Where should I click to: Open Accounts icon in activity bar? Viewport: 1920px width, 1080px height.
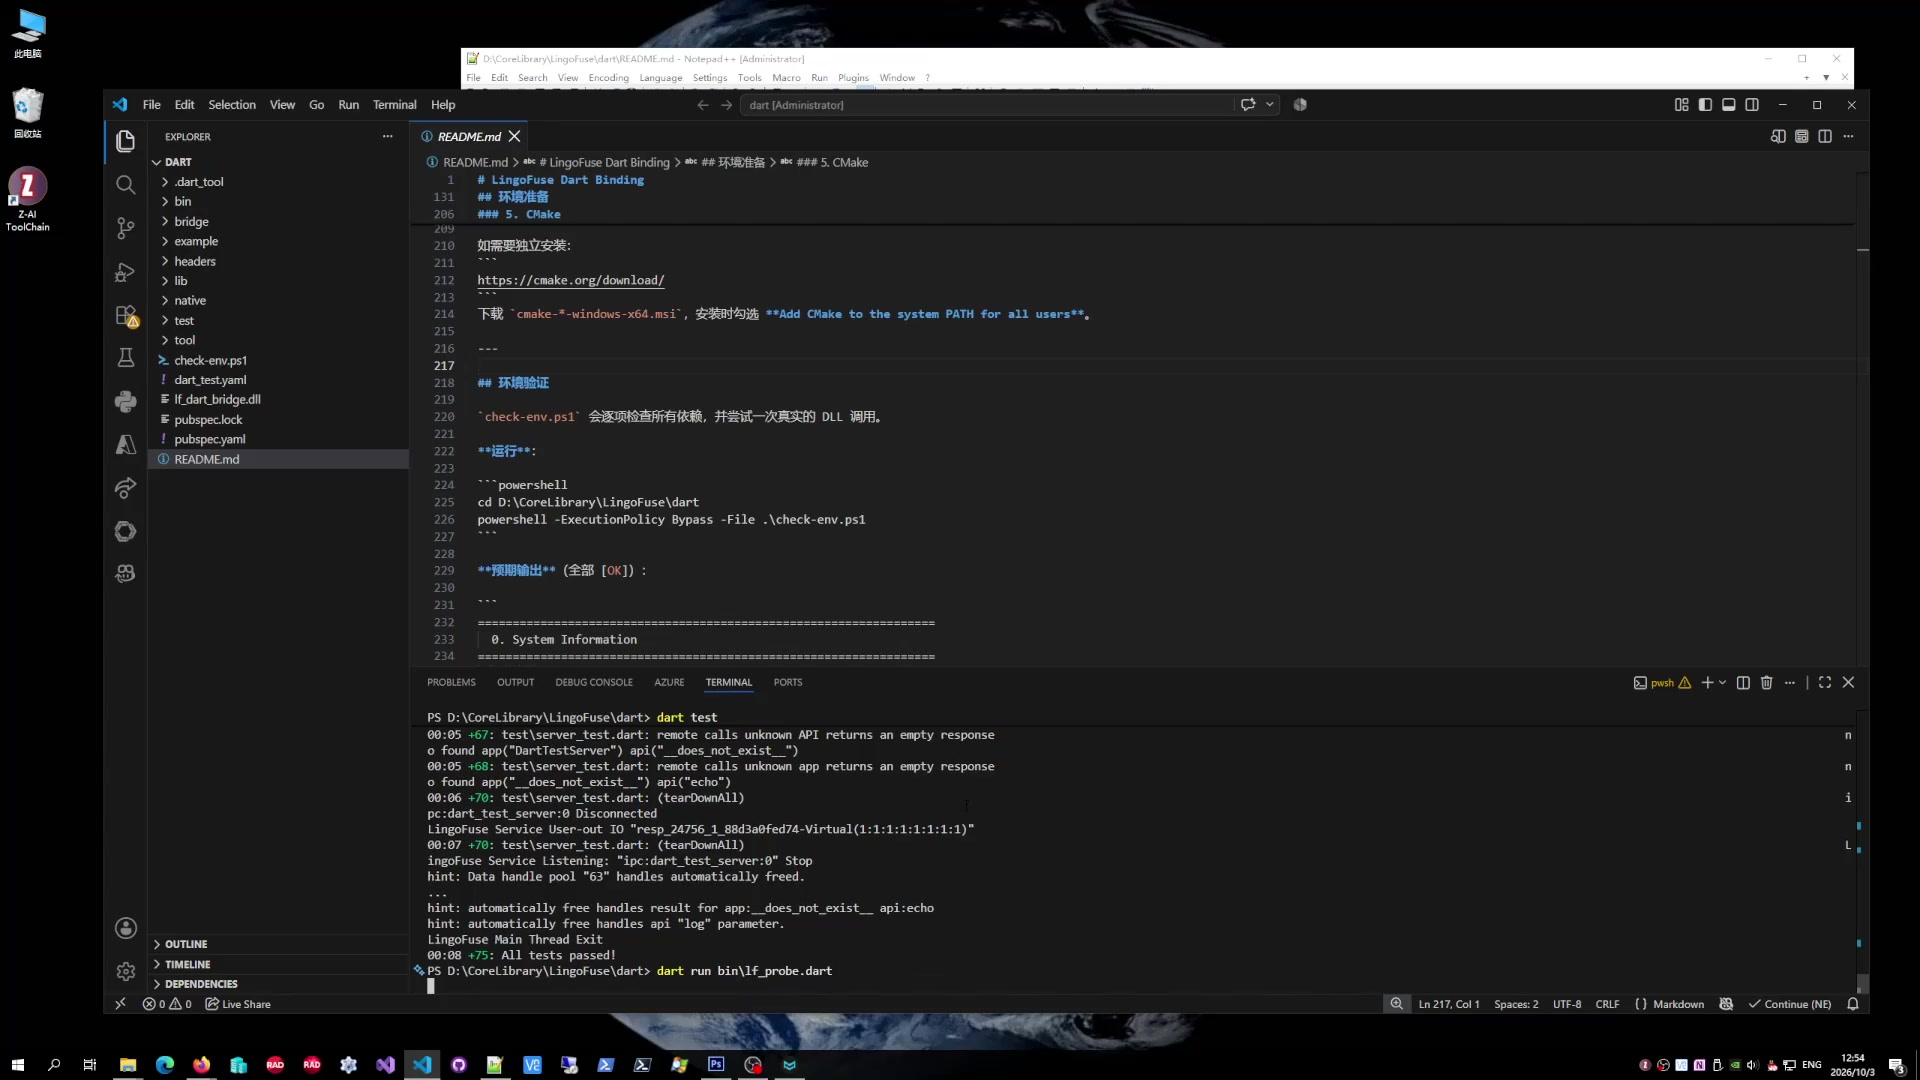(x=125, y=928)
